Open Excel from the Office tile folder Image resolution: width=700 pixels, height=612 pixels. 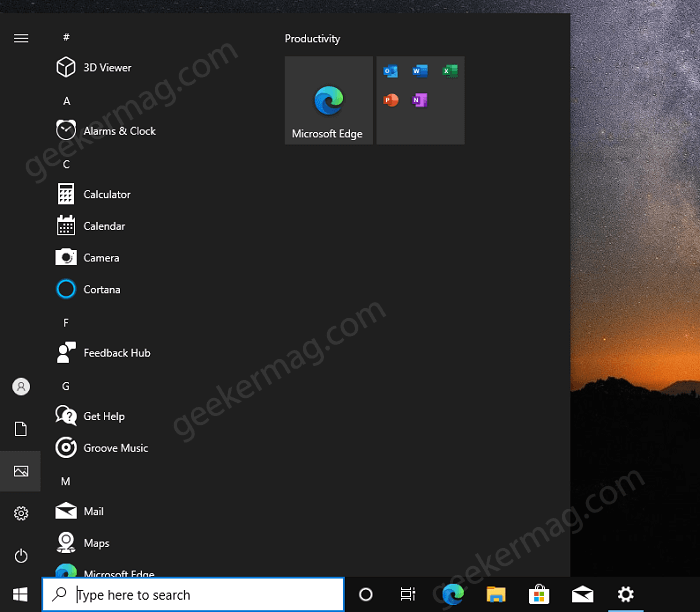(x=450, y=71)
